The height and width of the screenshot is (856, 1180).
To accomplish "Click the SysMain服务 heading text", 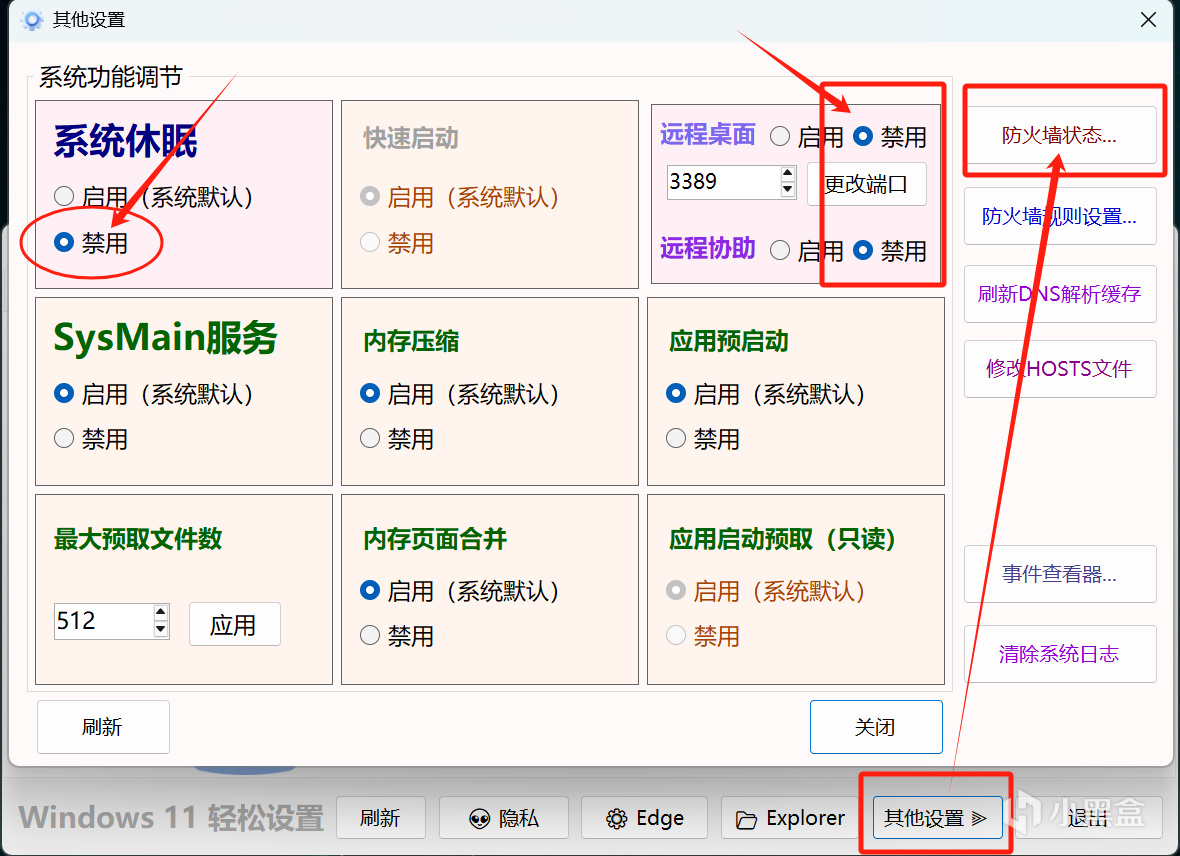I will (x=166, y=338).
